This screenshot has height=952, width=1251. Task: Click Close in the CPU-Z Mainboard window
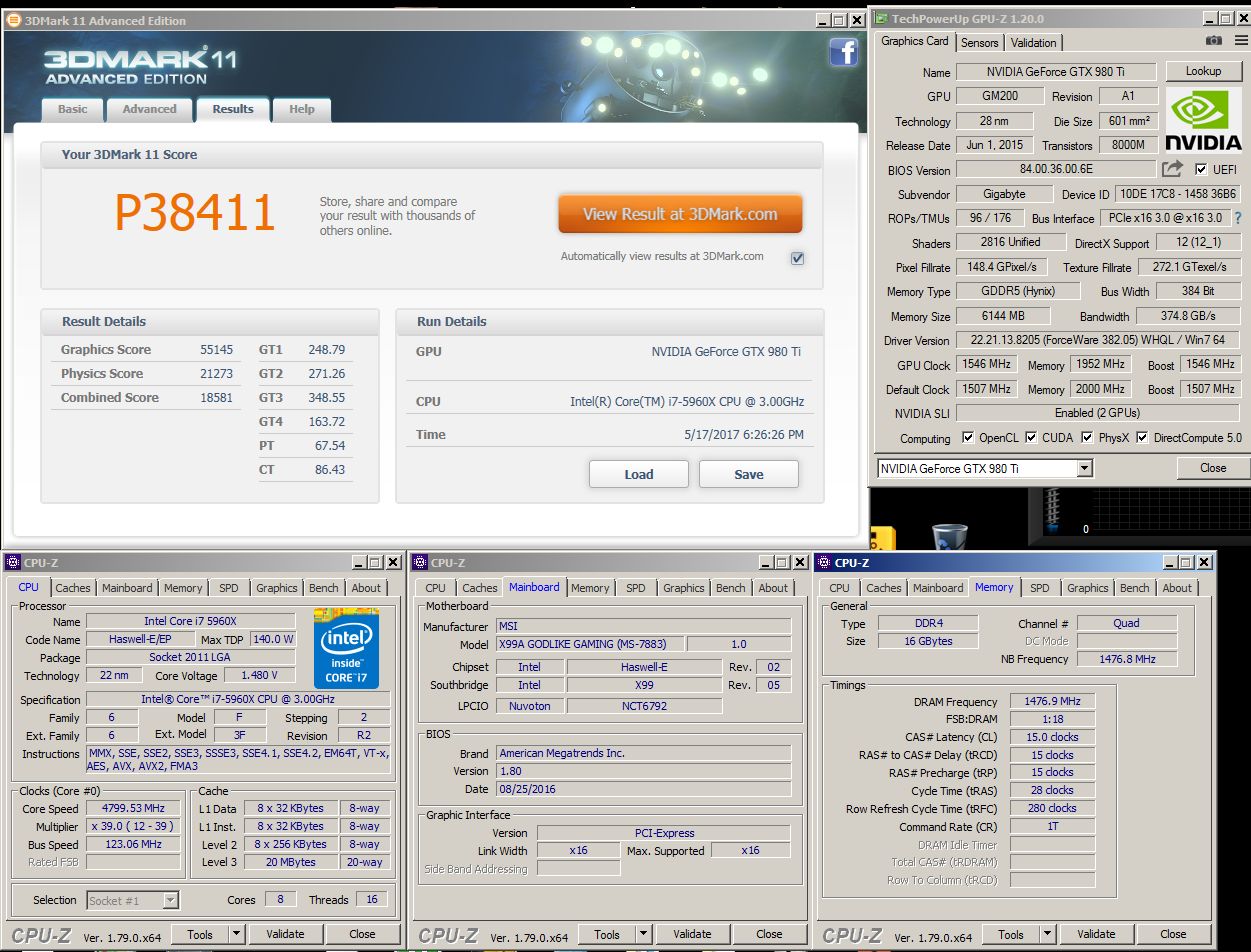point(769,934)
